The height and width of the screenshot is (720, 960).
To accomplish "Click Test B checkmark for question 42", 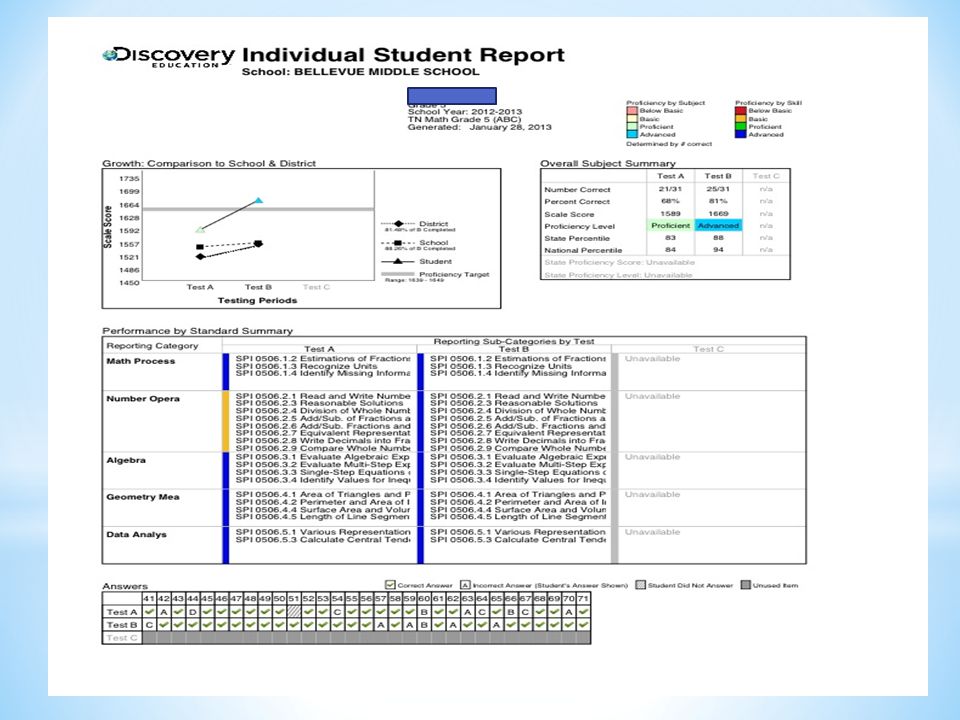I will click(x=163, y=624).
